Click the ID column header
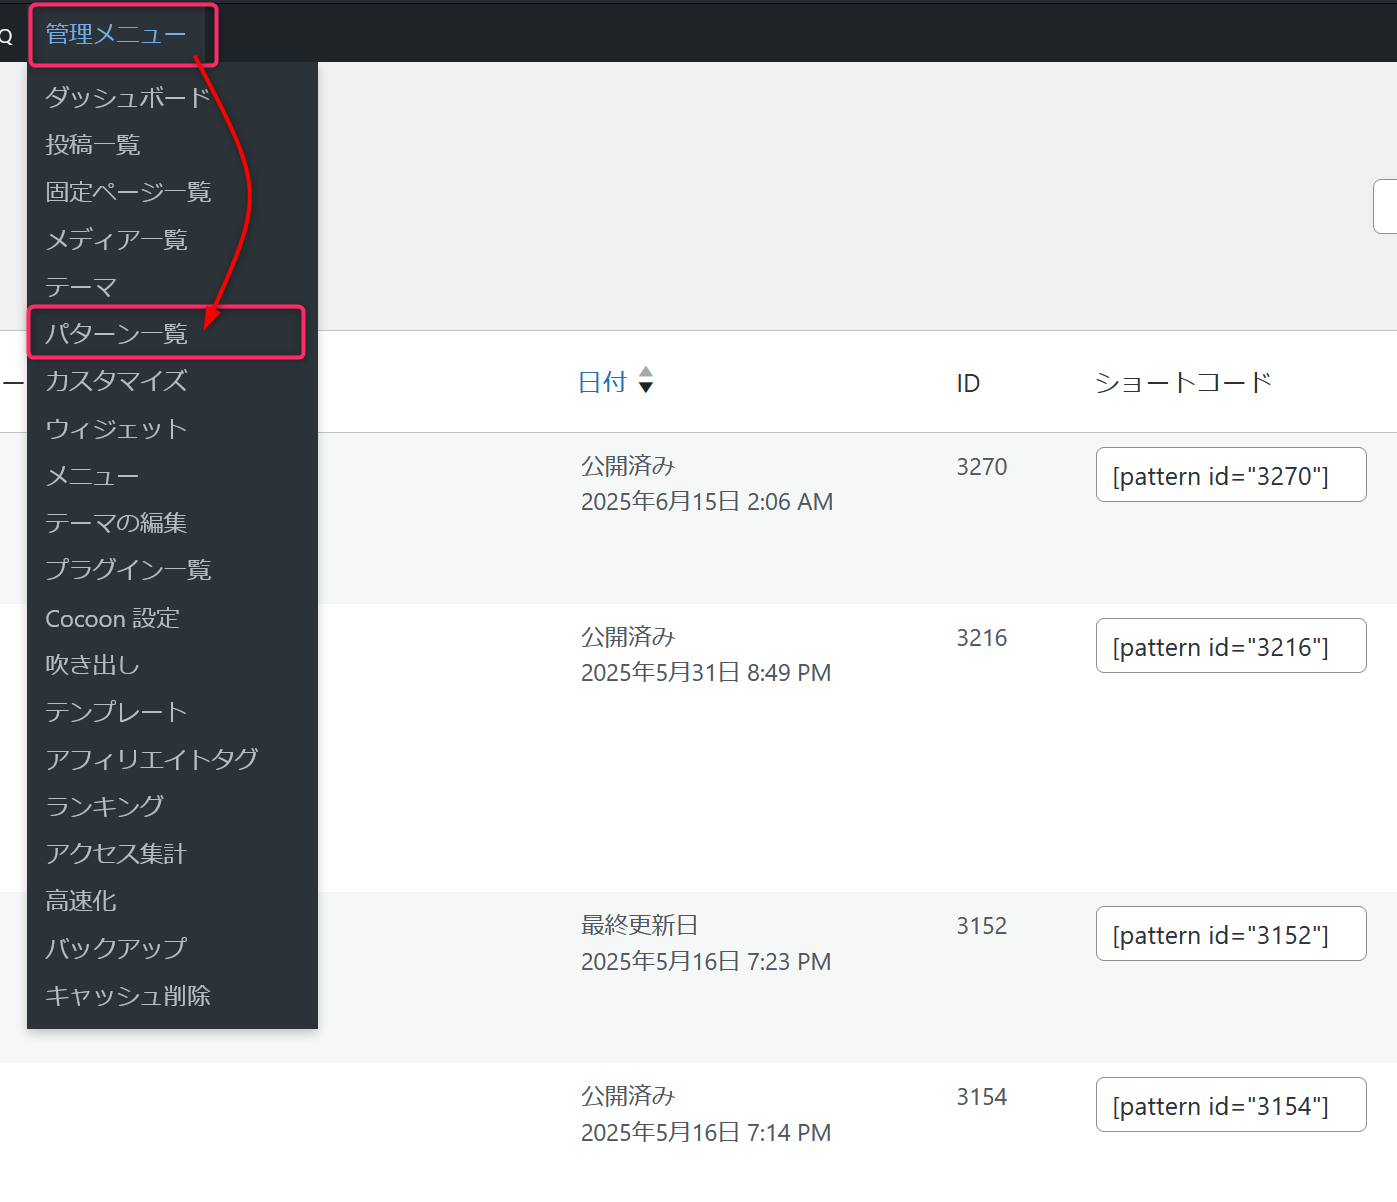This screenshot has width=1397, height=1202. coord(968,383)
